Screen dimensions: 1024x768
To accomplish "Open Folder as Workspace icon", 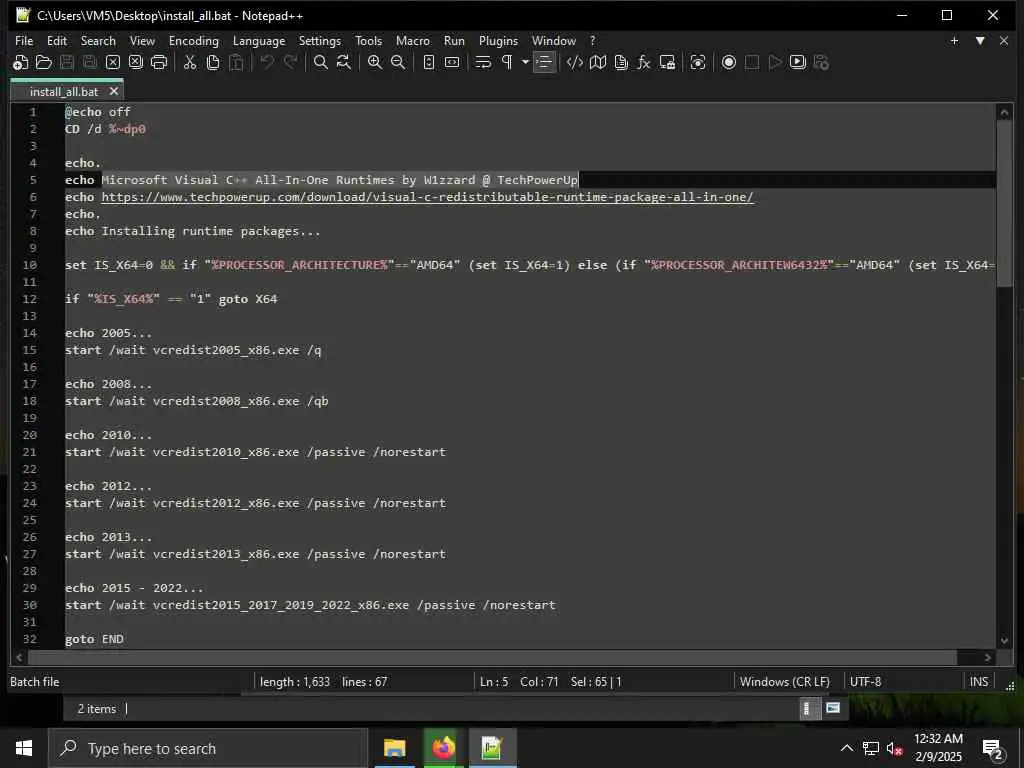I will point(667,63).
